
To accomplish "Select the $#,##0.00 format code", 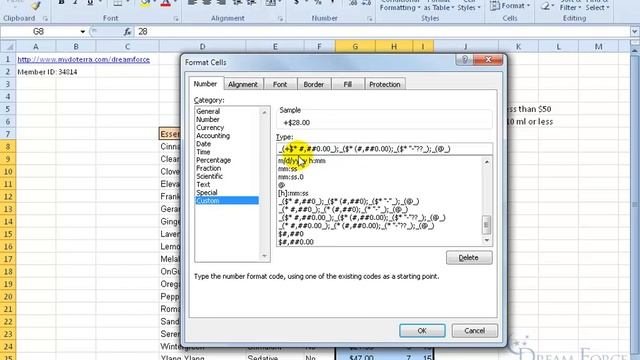I will 296,242.
